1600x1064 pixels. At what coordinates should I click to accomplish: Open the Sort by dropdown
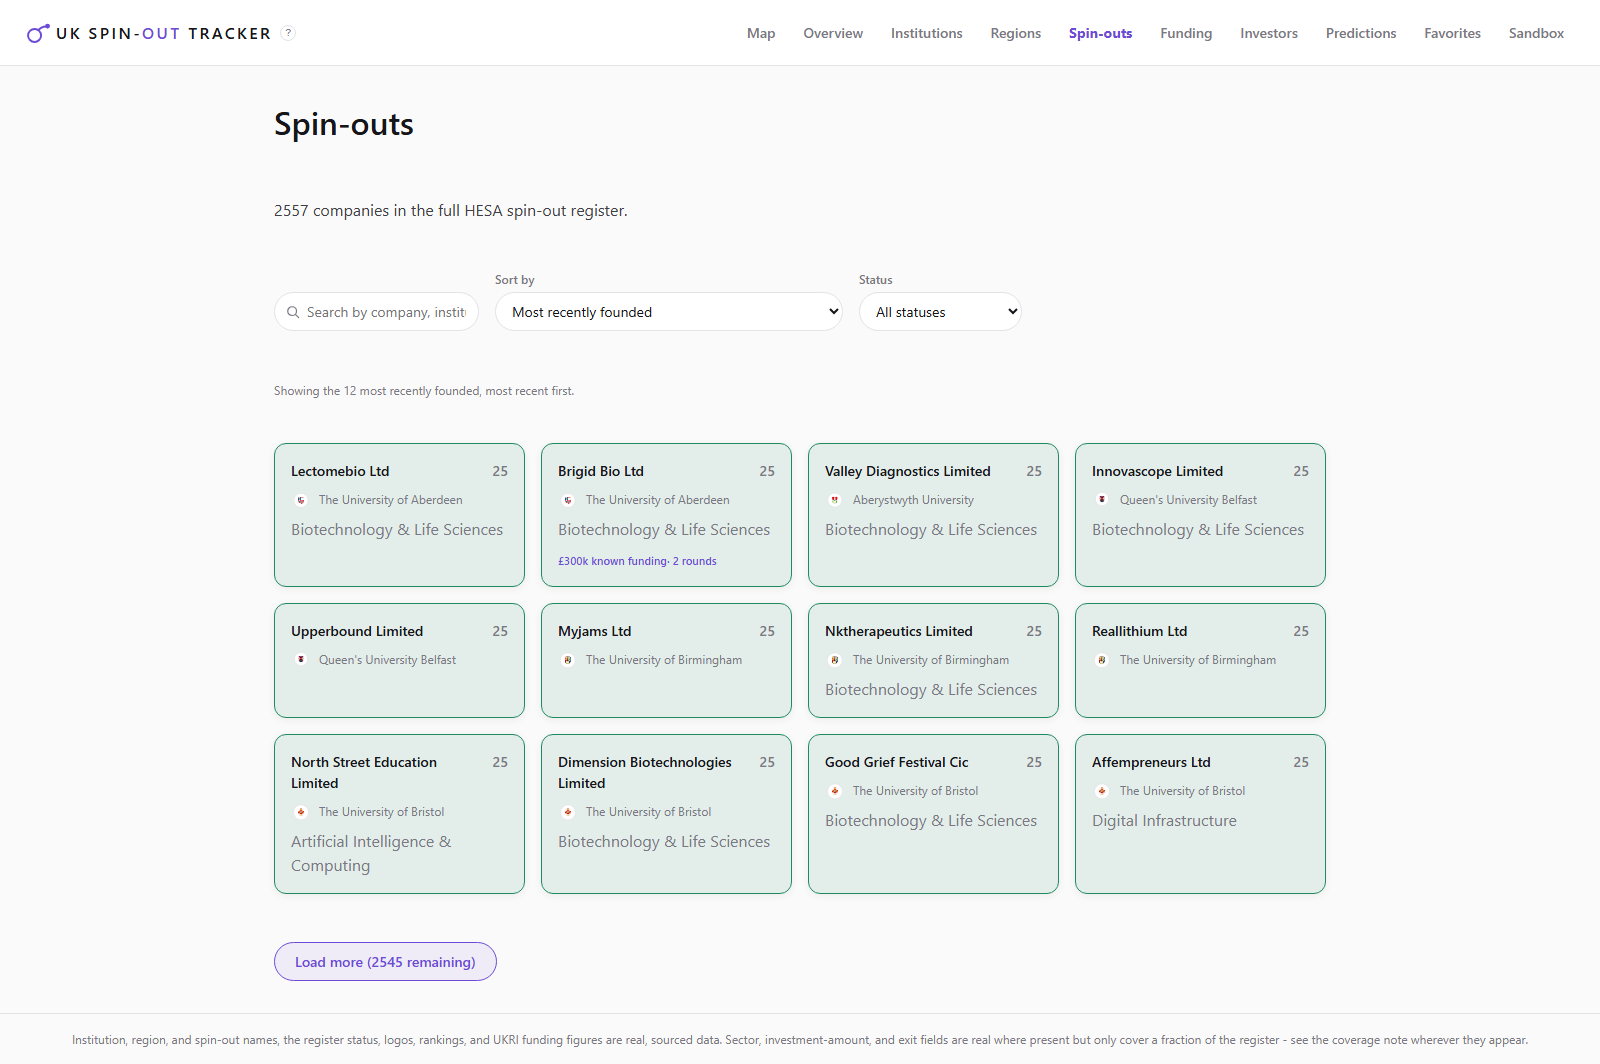click(x=669, y=312)
